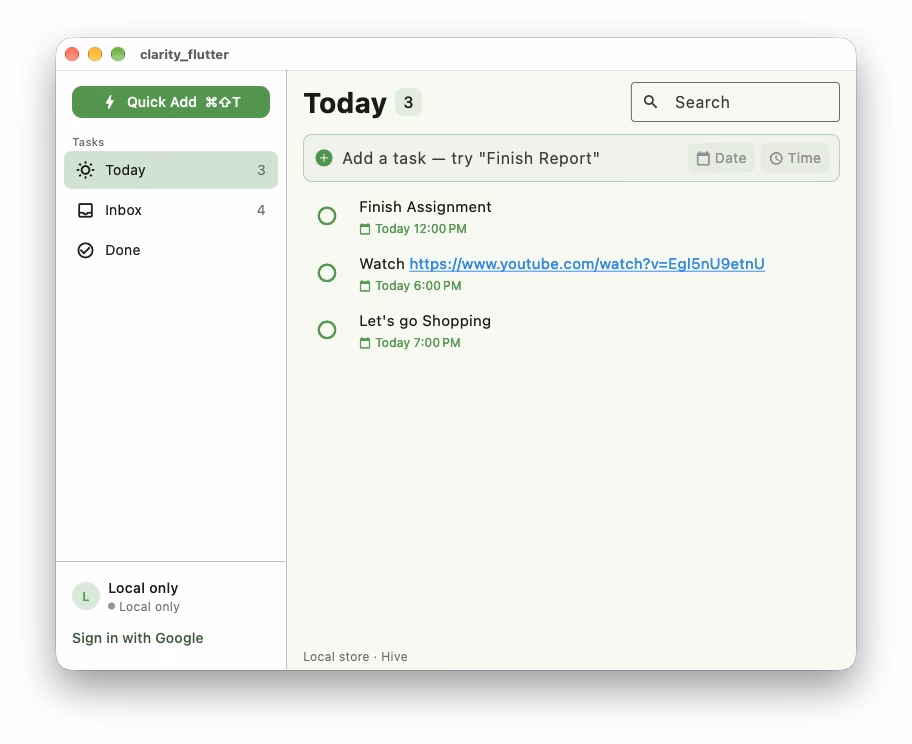Click the Done checkmark circle icon
This screenshot has height=744, width=912.
point(86,250)
